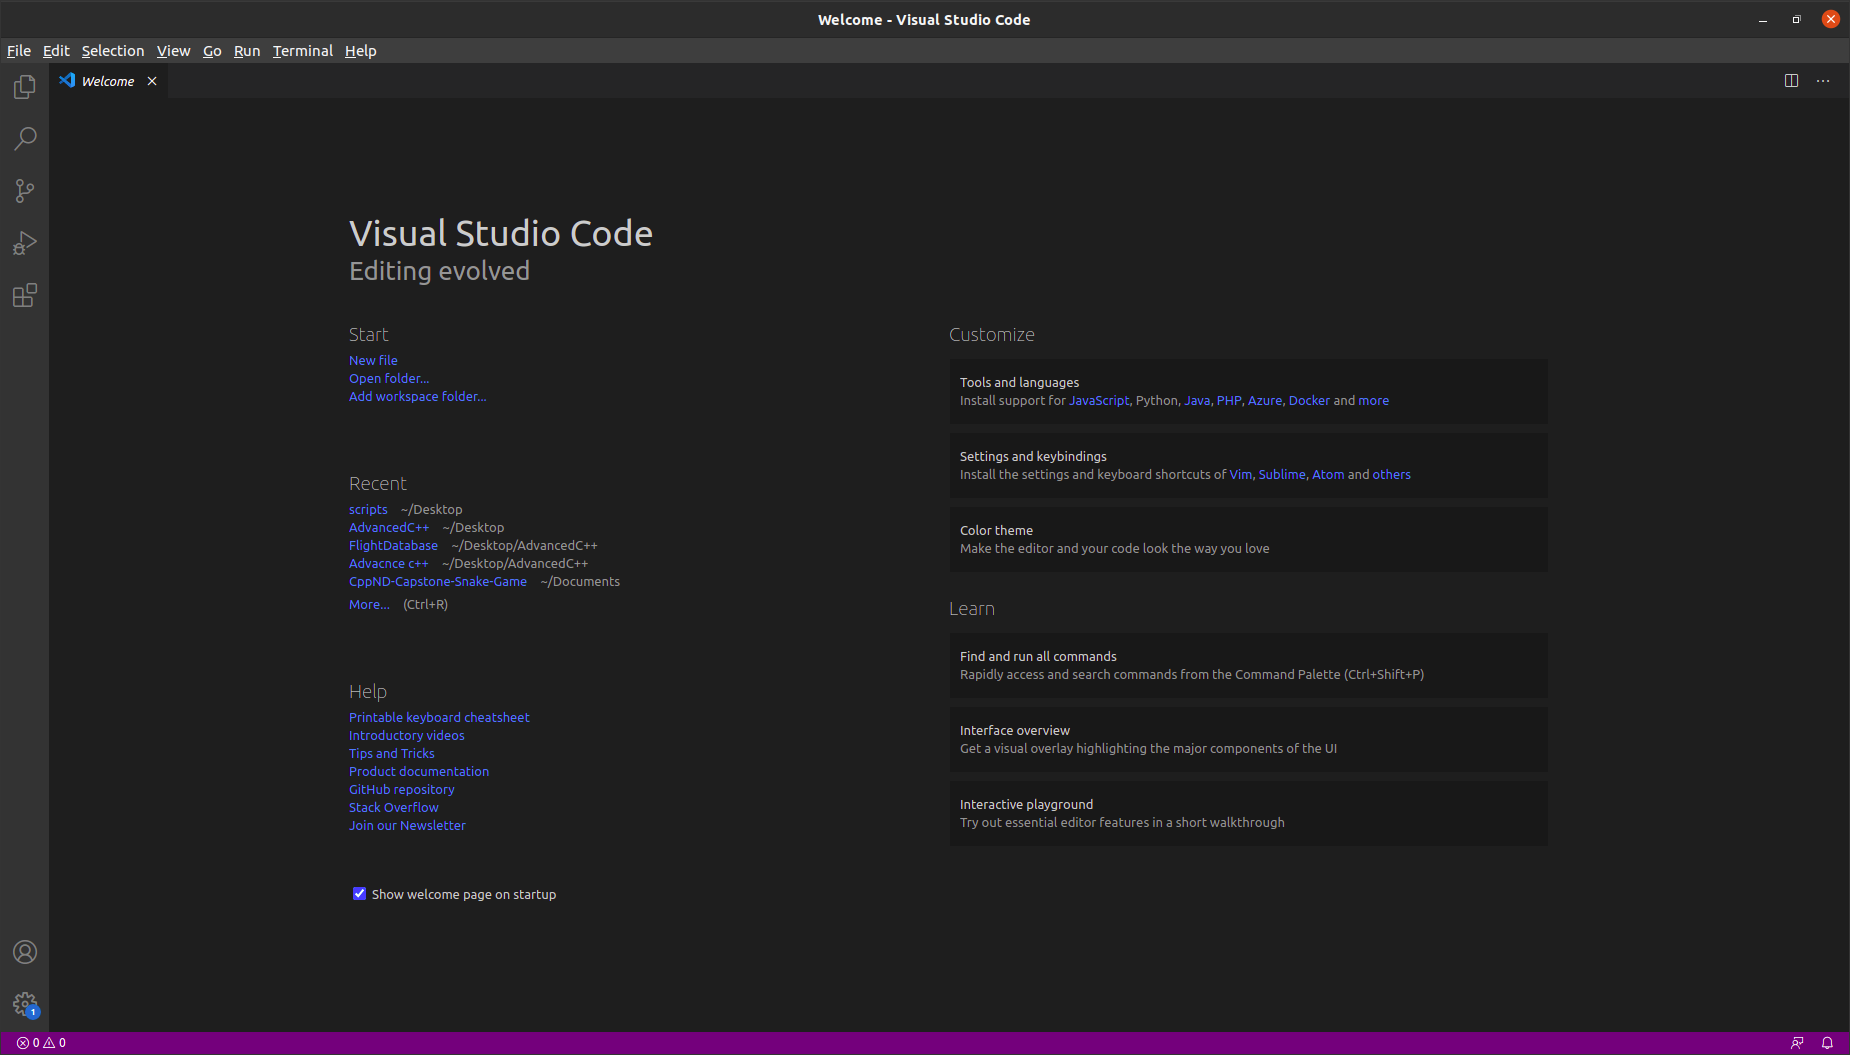Open the Selection menu

[x=113, y=51]
